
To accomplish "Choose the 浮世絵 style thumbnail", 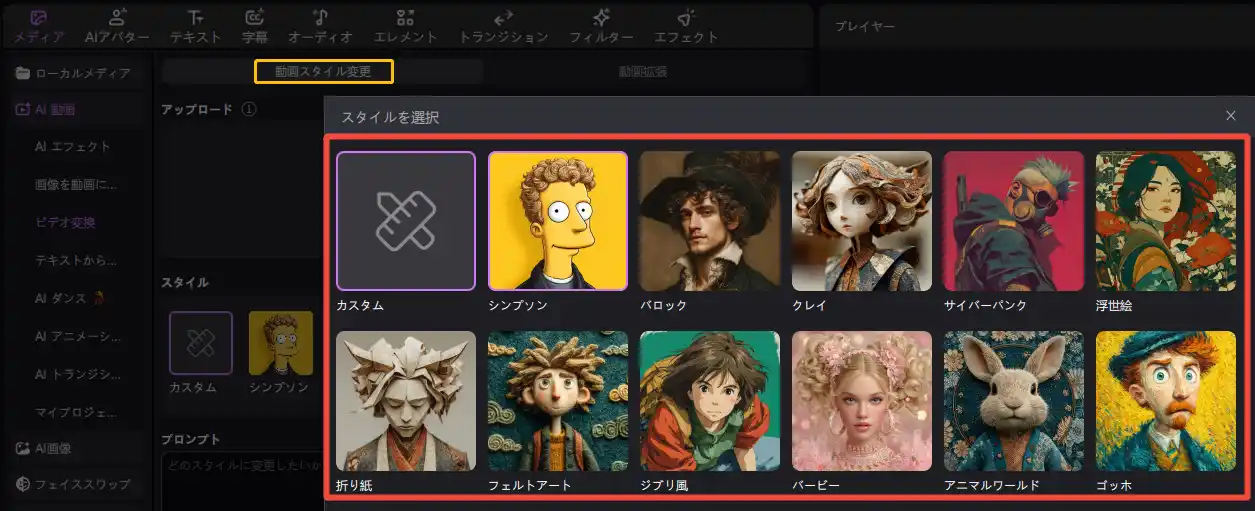I will (x=1166, y=221).
